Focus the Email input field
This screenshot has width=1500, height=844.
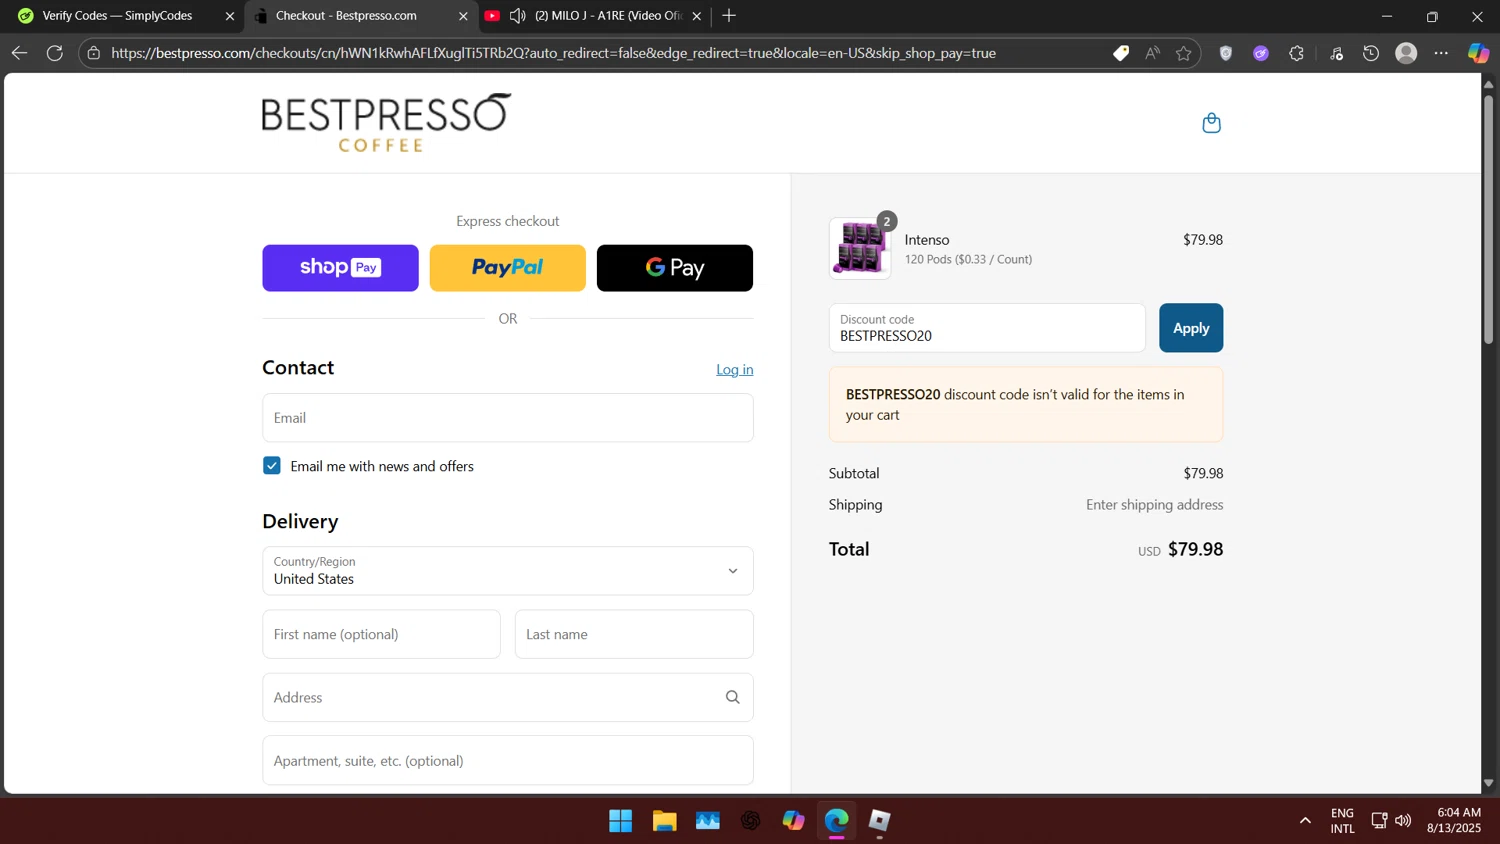[508, 418]
